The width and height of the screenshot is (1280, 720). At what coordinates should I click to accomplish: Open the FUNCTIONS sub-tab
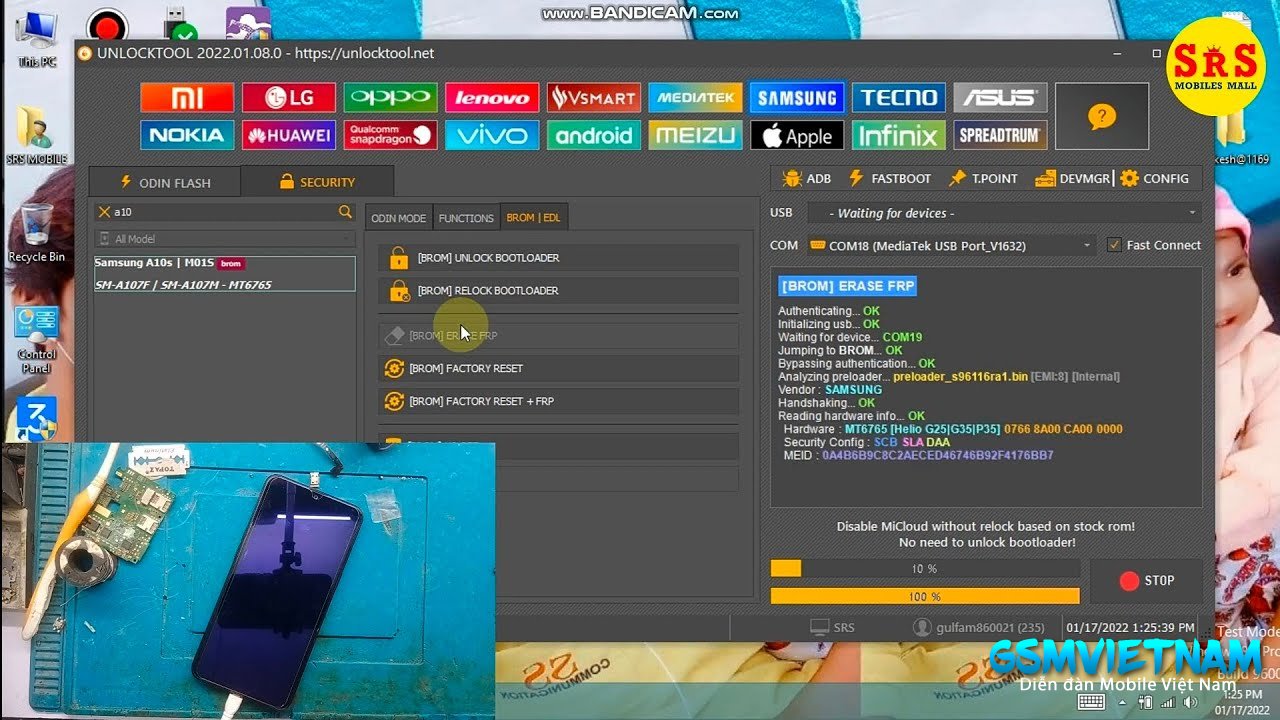click(466, 218)
